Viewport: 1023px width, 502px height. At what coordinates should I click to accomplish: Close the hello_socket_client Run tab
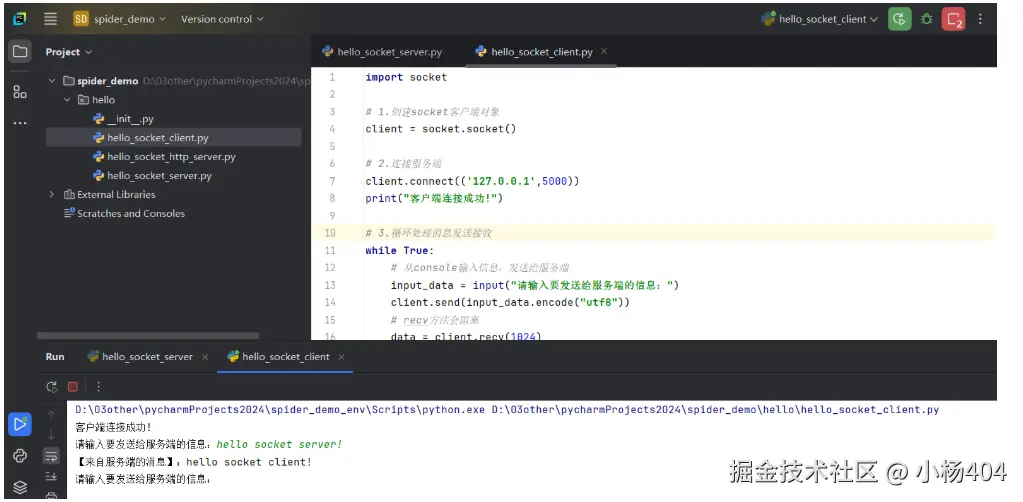tap(341, 357)
